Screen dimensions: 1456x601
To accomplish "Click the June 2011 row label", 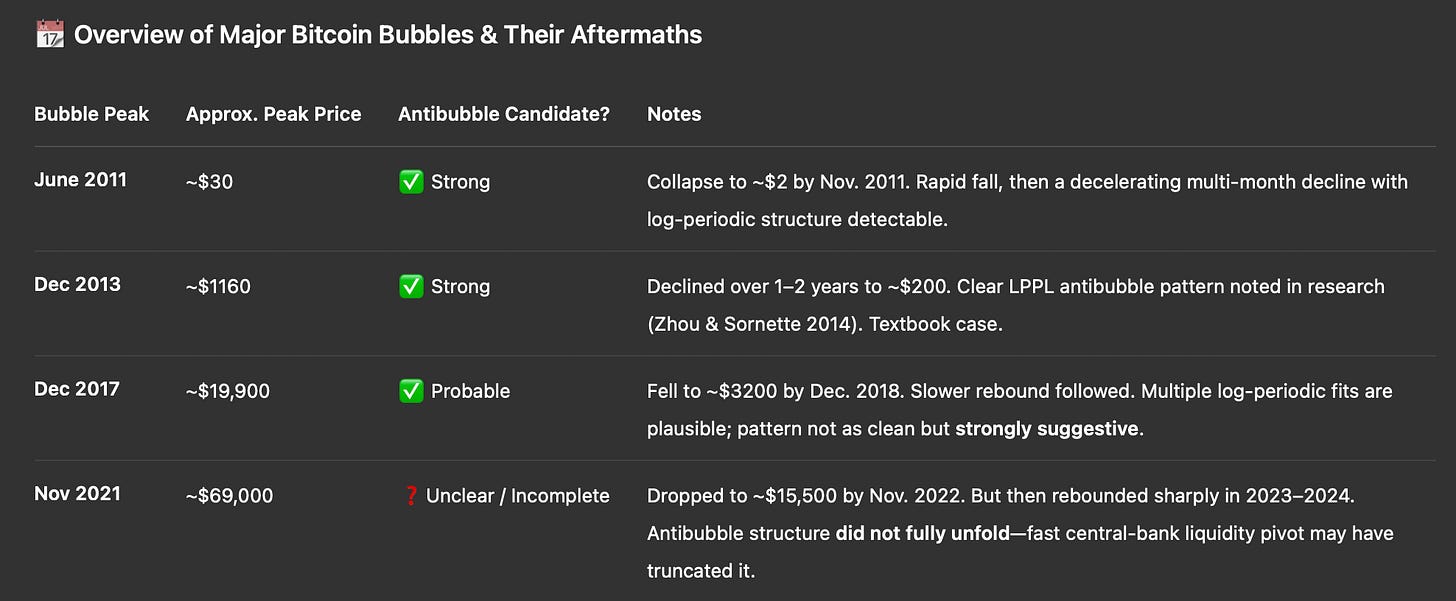I will (80, 181).
